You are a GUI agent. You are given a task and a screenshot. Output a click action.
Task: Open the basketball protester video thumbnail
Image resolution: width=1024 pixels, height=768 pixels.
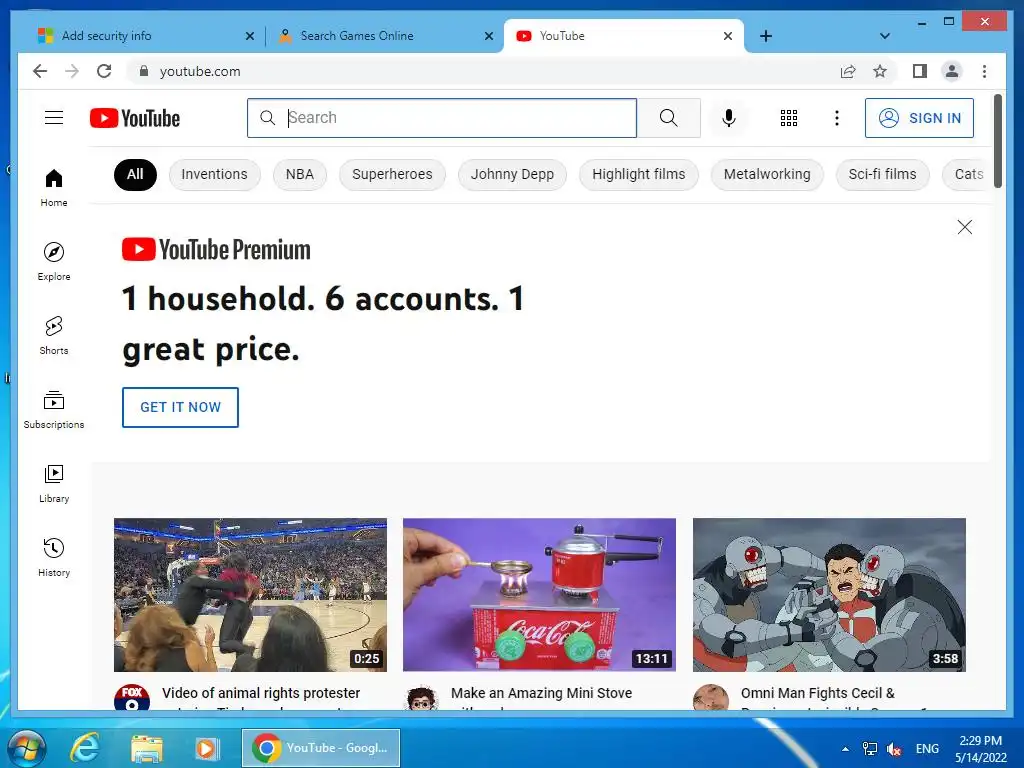[250, 595]
